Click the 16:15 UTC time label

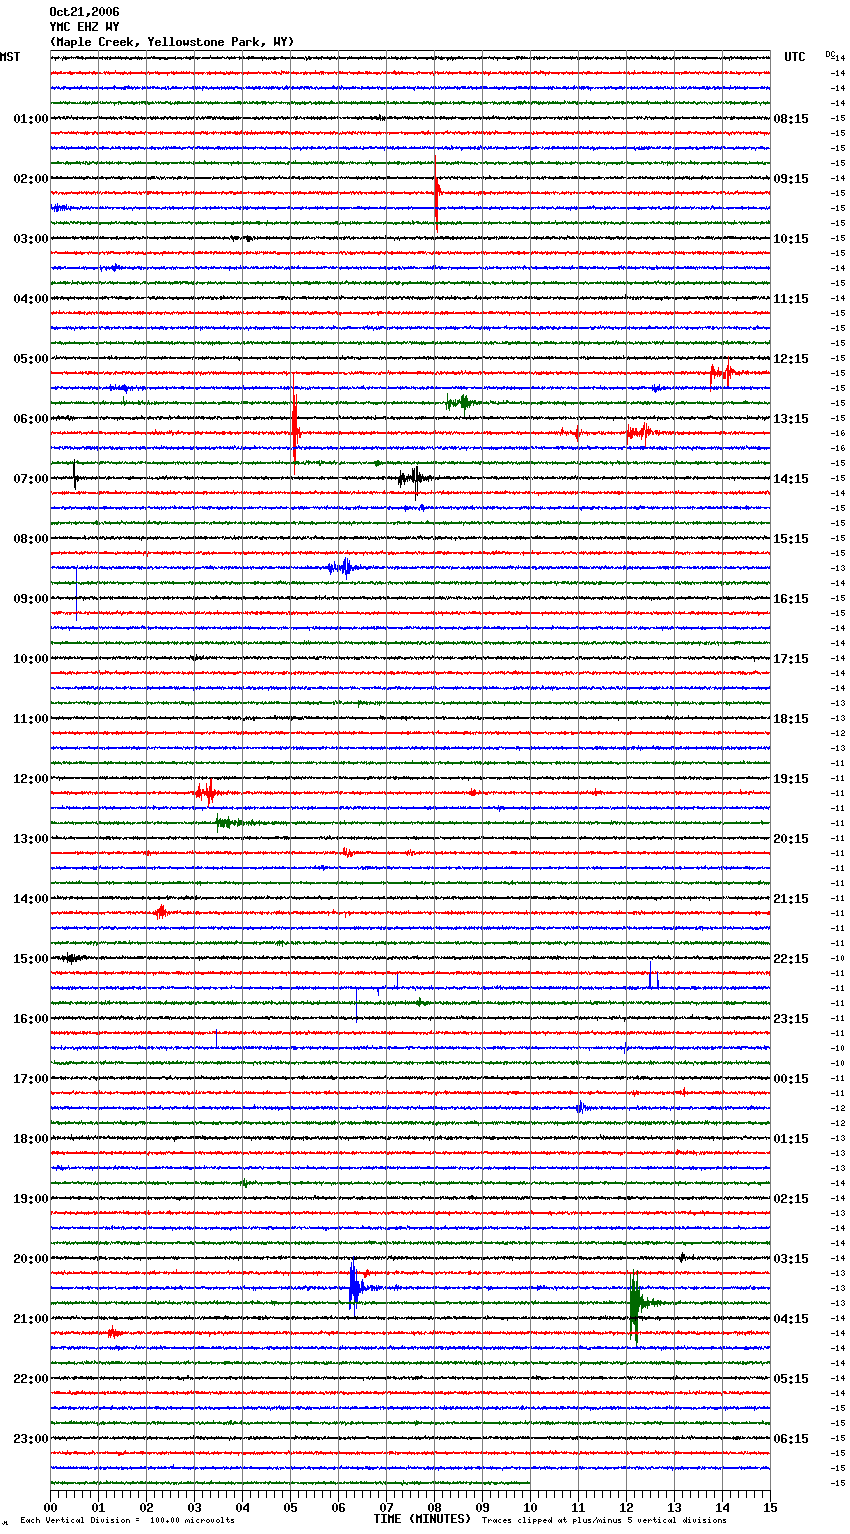point(791,599)
